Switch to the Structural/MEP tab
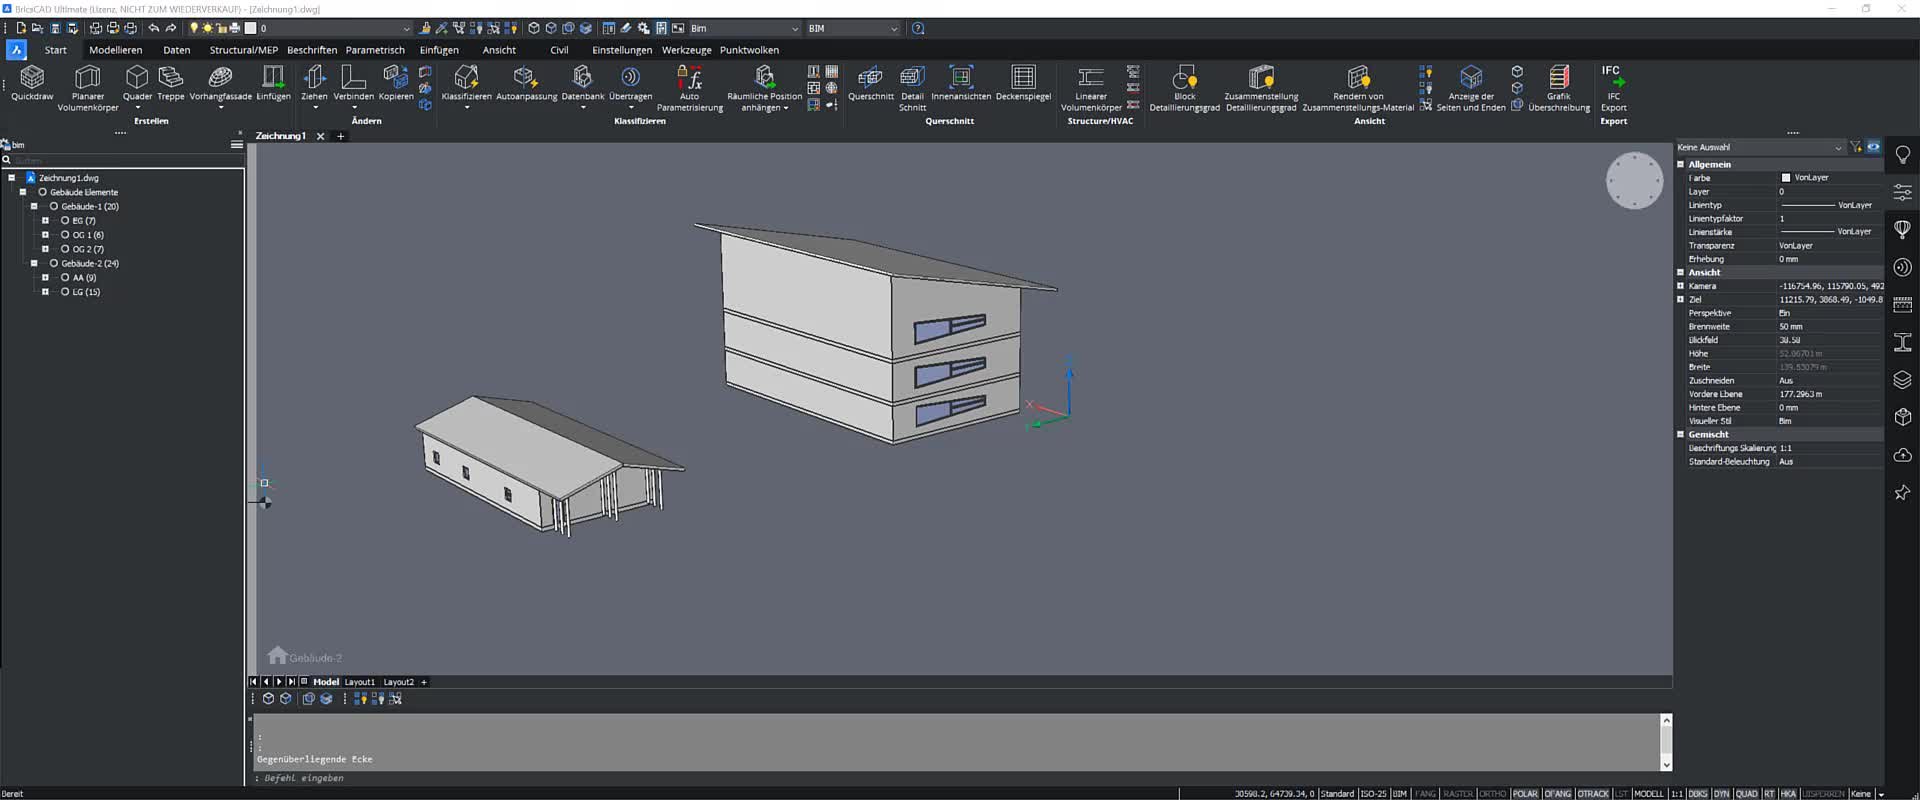The image size is (1920, 800). [x=243, y=50]
